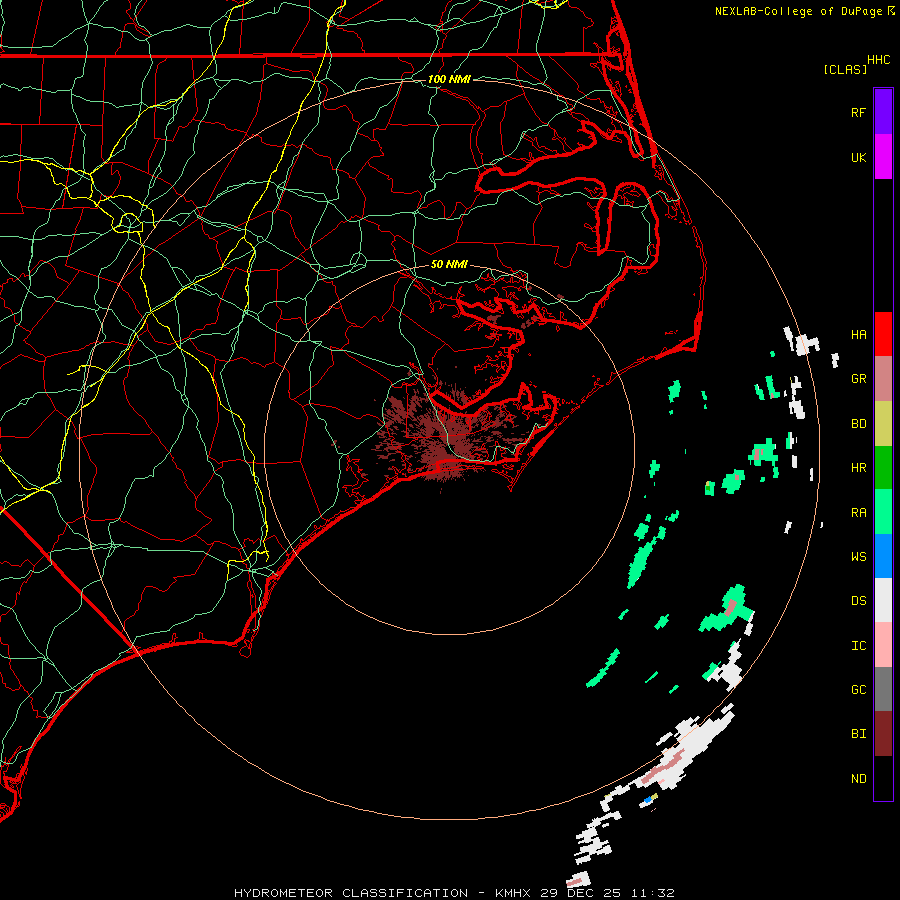The height and width of the screenshot is (900, 900).
Task: Click the ND legend label
Action: 858,778
